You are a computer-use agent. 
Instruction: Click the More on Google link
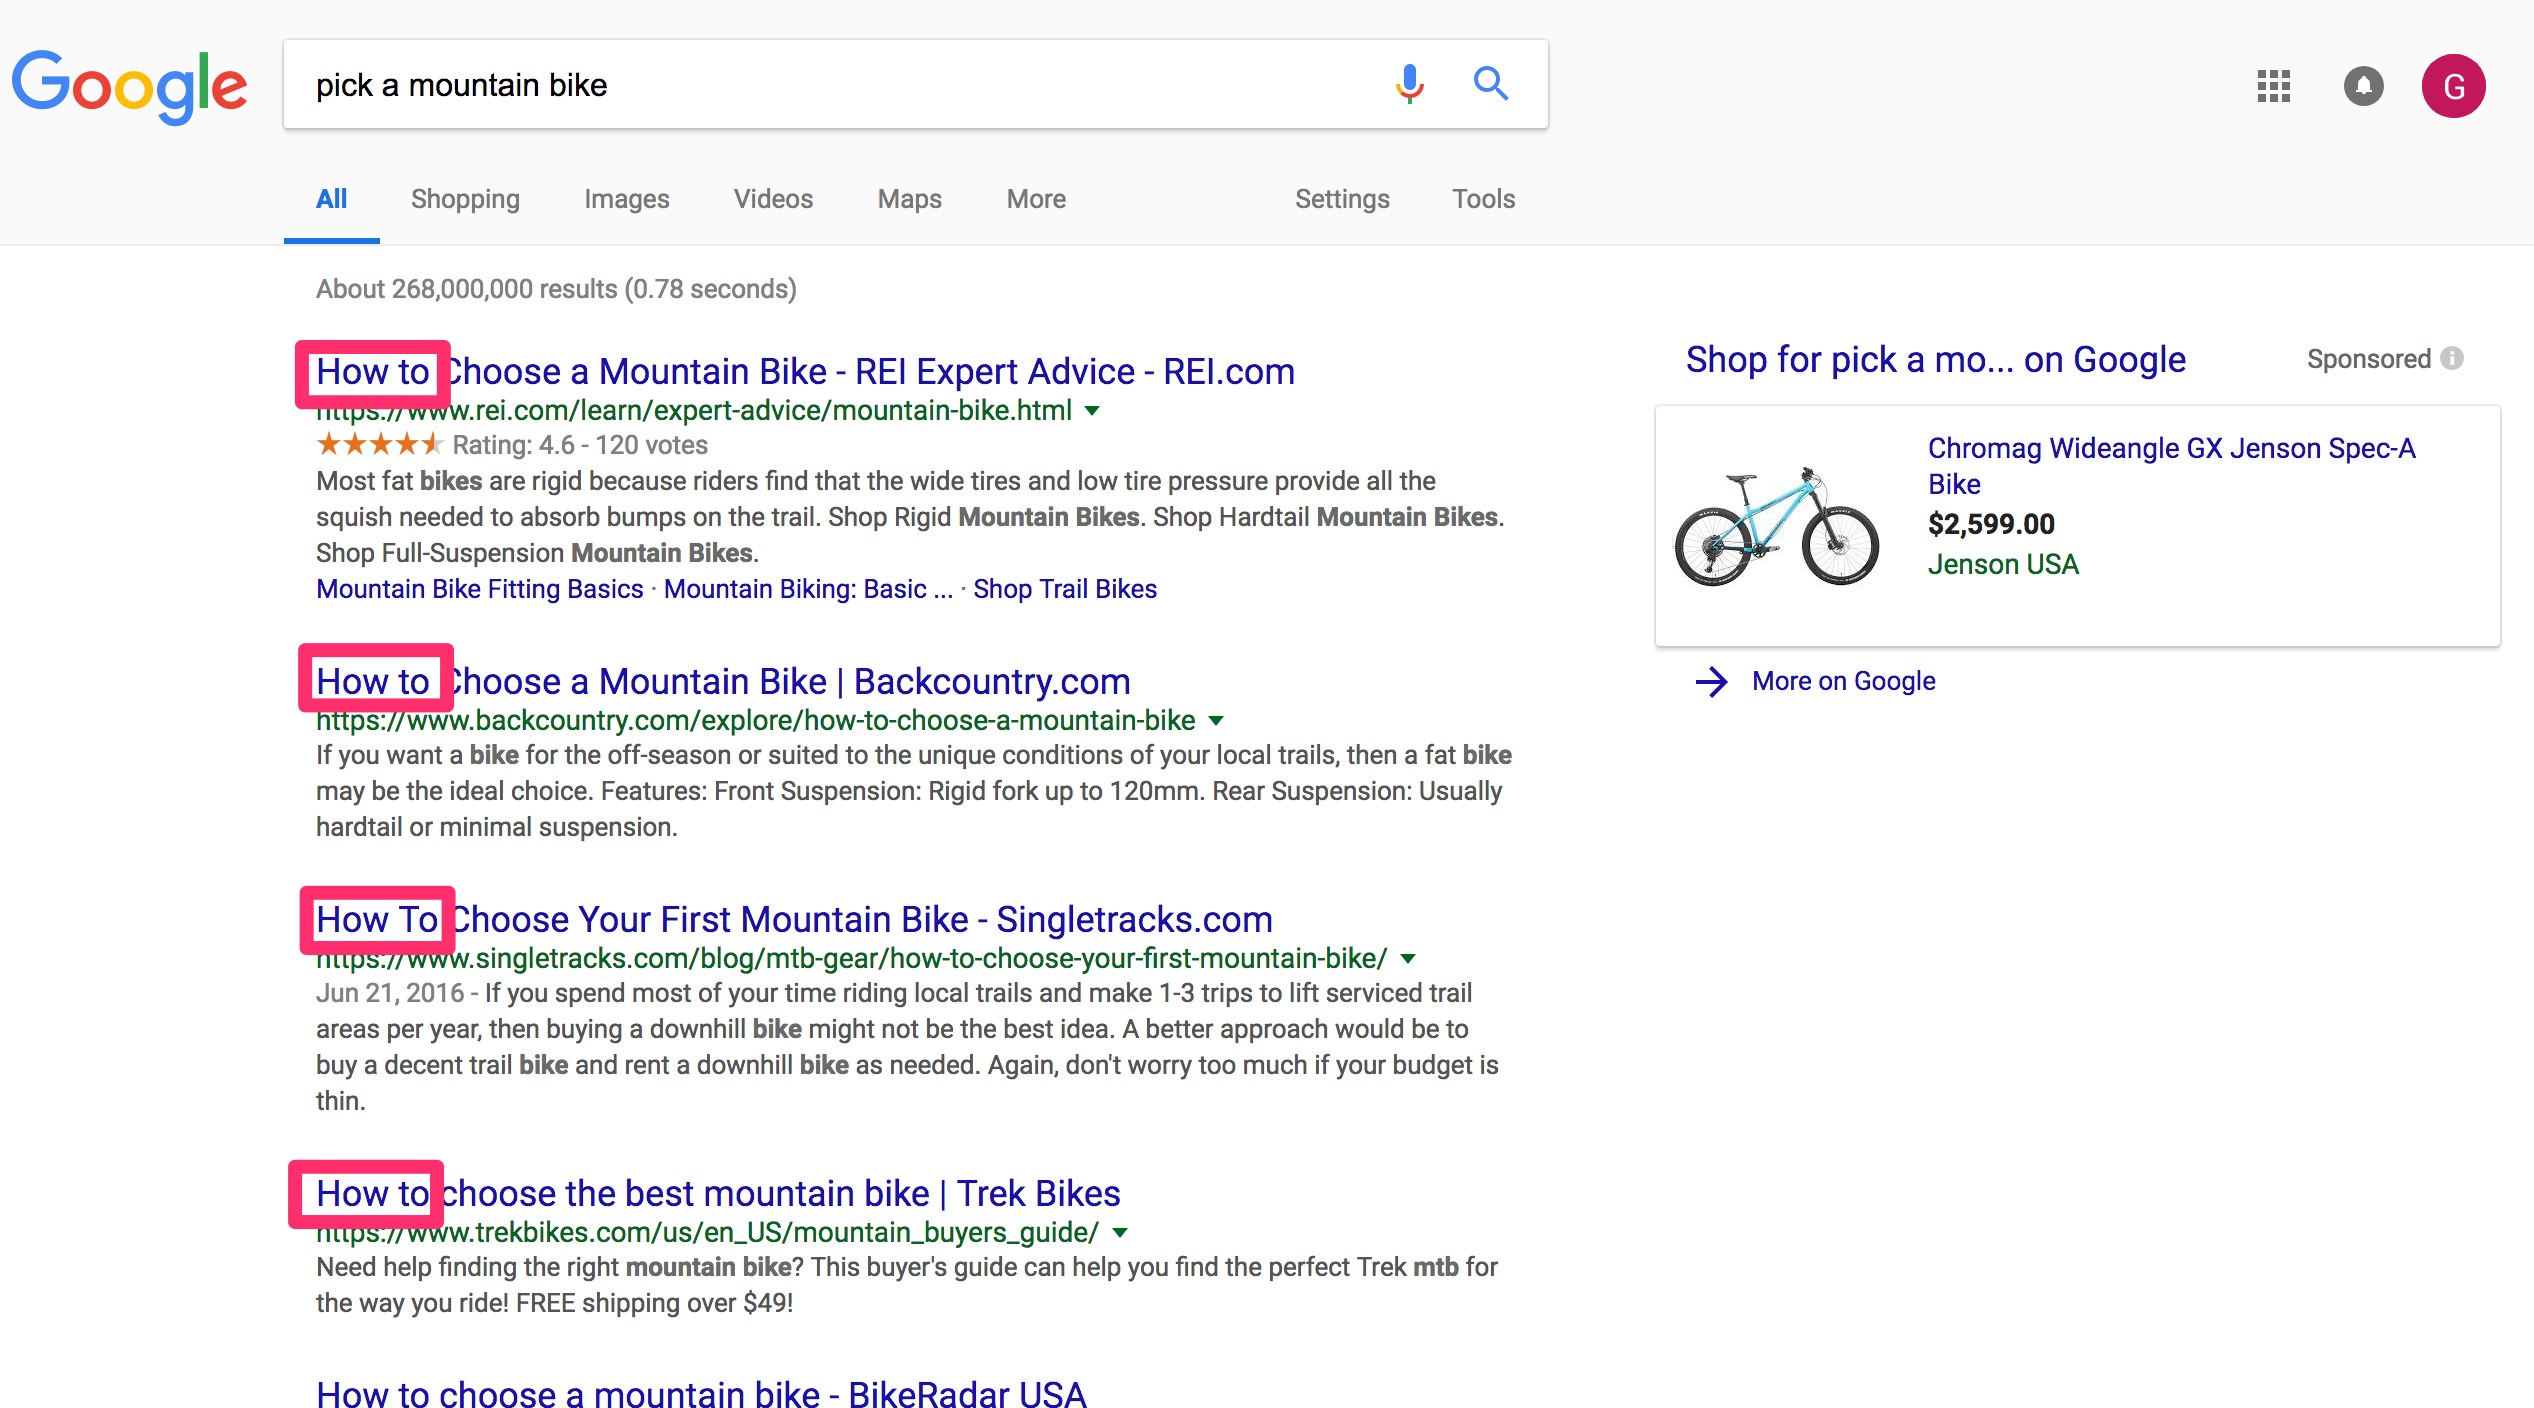(1843, 681)
